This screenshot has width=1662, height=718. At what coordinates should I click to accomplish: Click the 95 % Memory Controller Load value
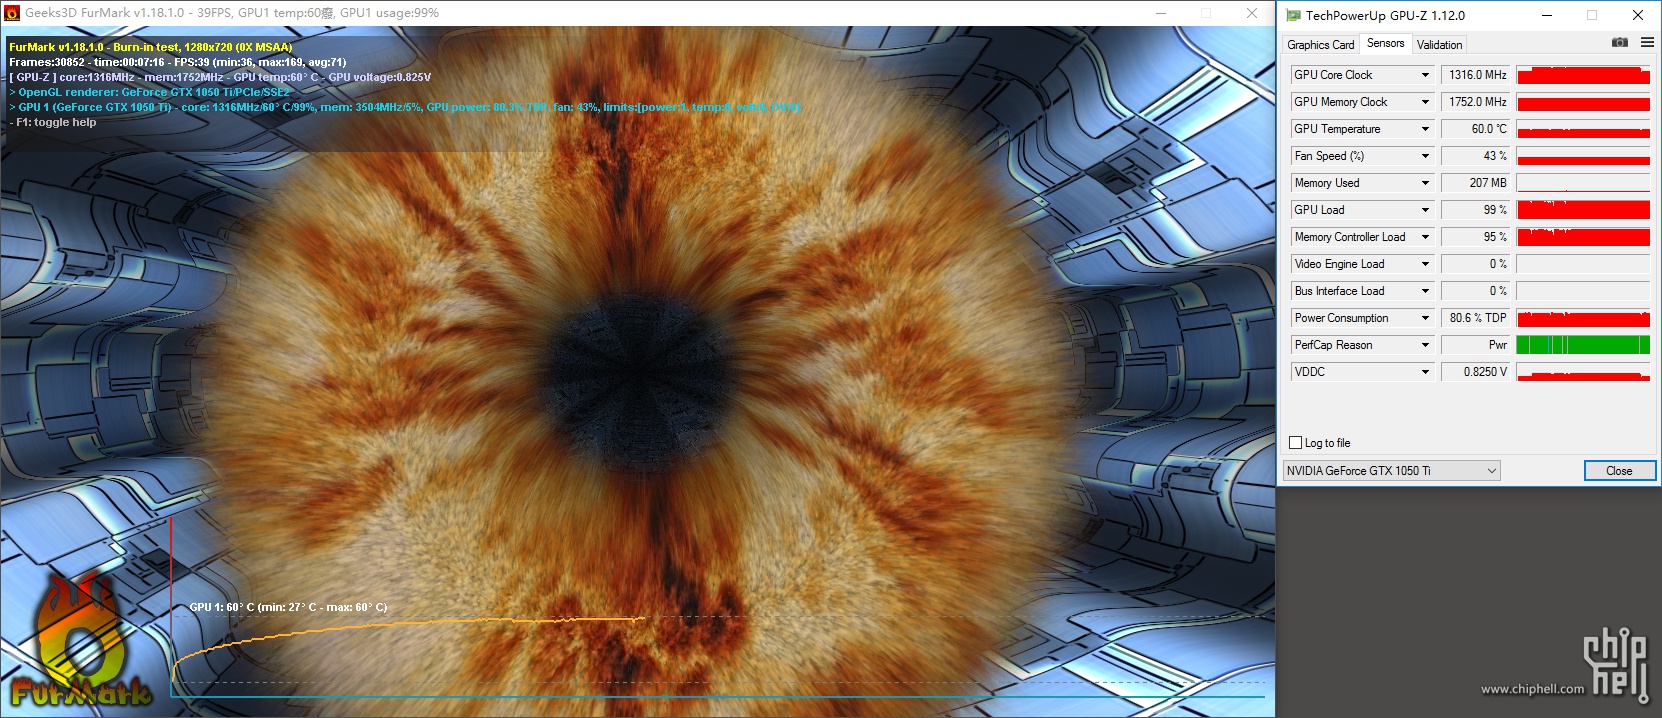[1477, 237]
